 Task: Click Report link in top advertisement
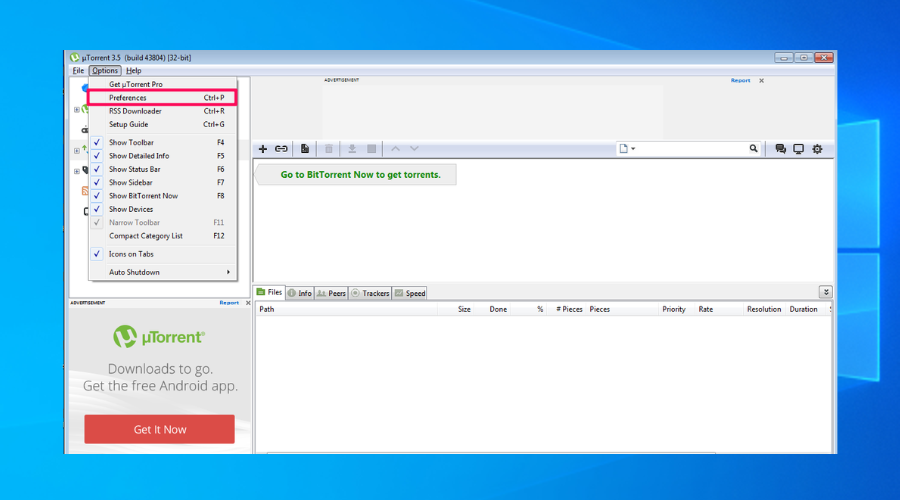point(740,80)
